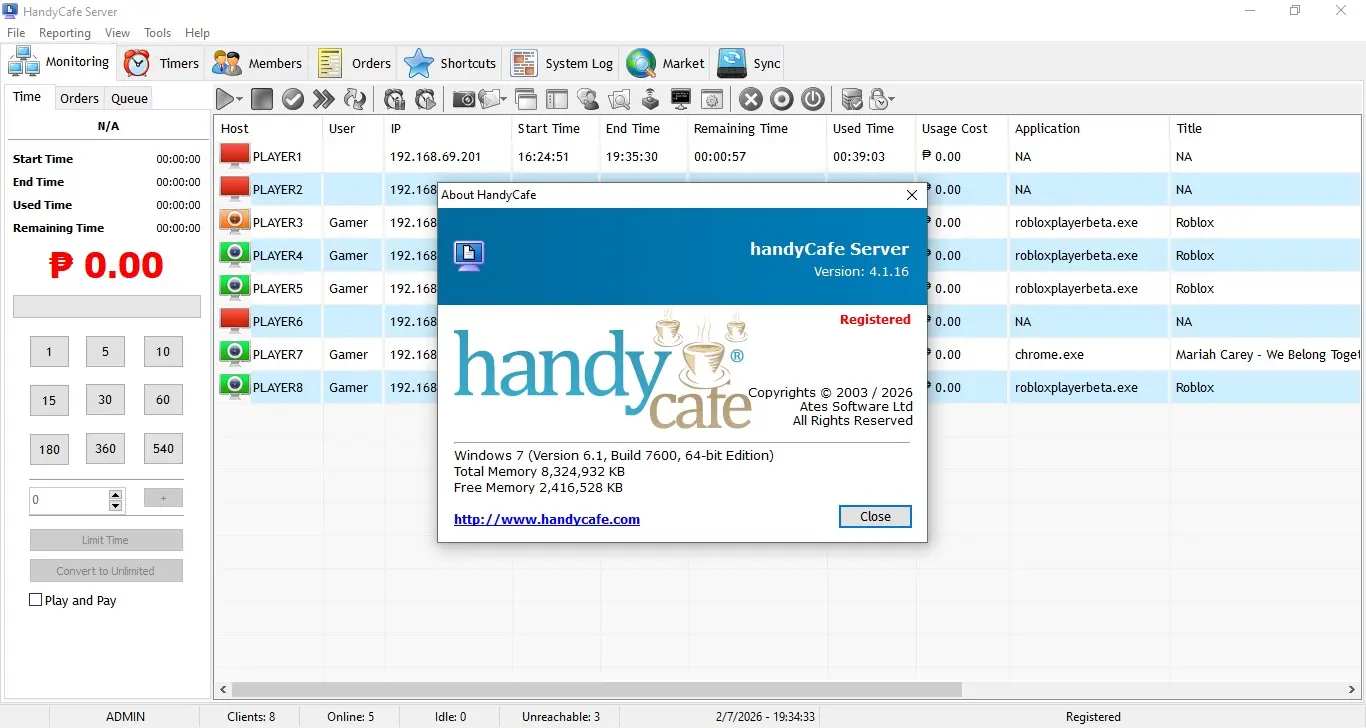Click the minutes number input field
The image size is (1366, 728).
tap(70, 500)
